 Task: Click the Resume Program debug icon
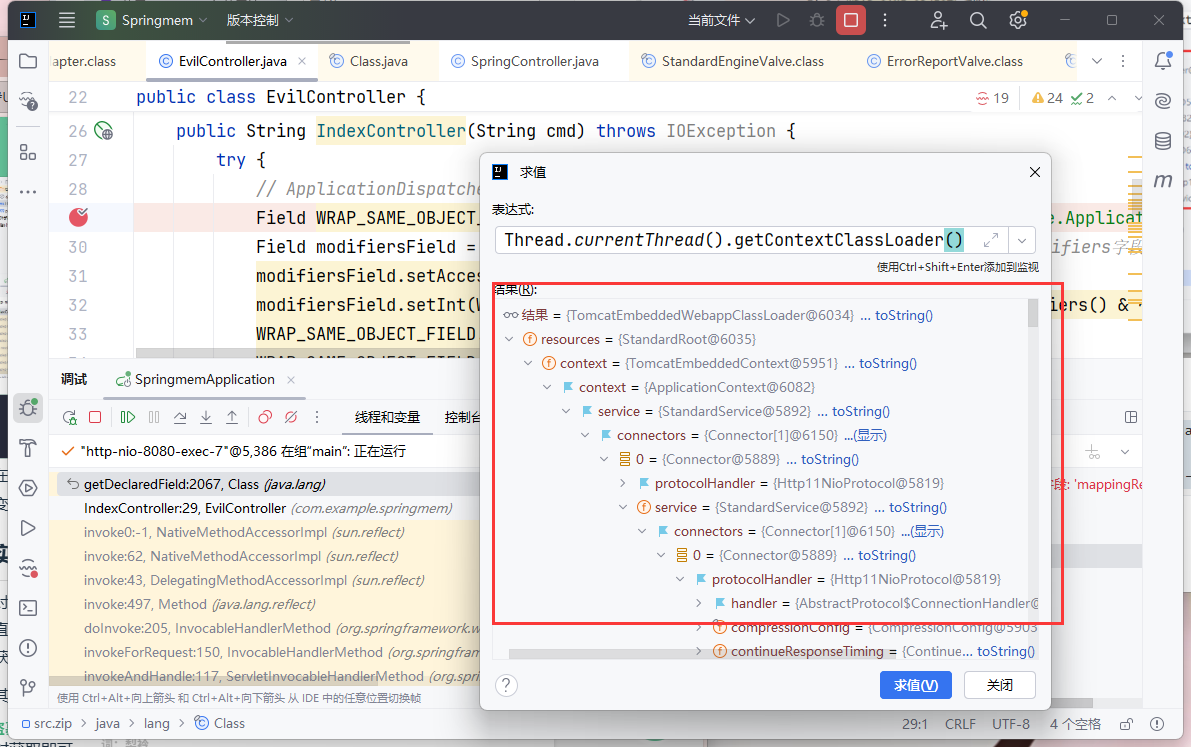(128, 417)
